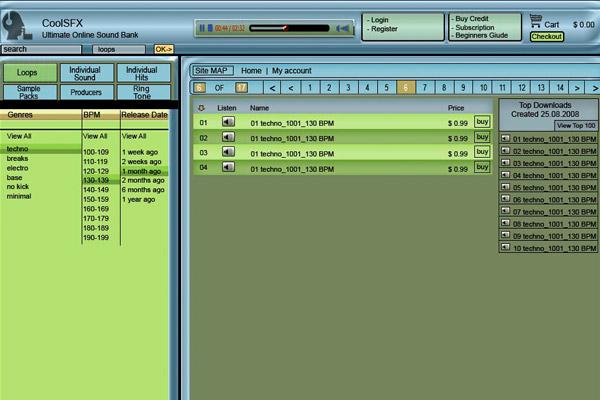600x400 pixels.
Task: Choose the 'no kick' genre
Action: pos(18,186)
